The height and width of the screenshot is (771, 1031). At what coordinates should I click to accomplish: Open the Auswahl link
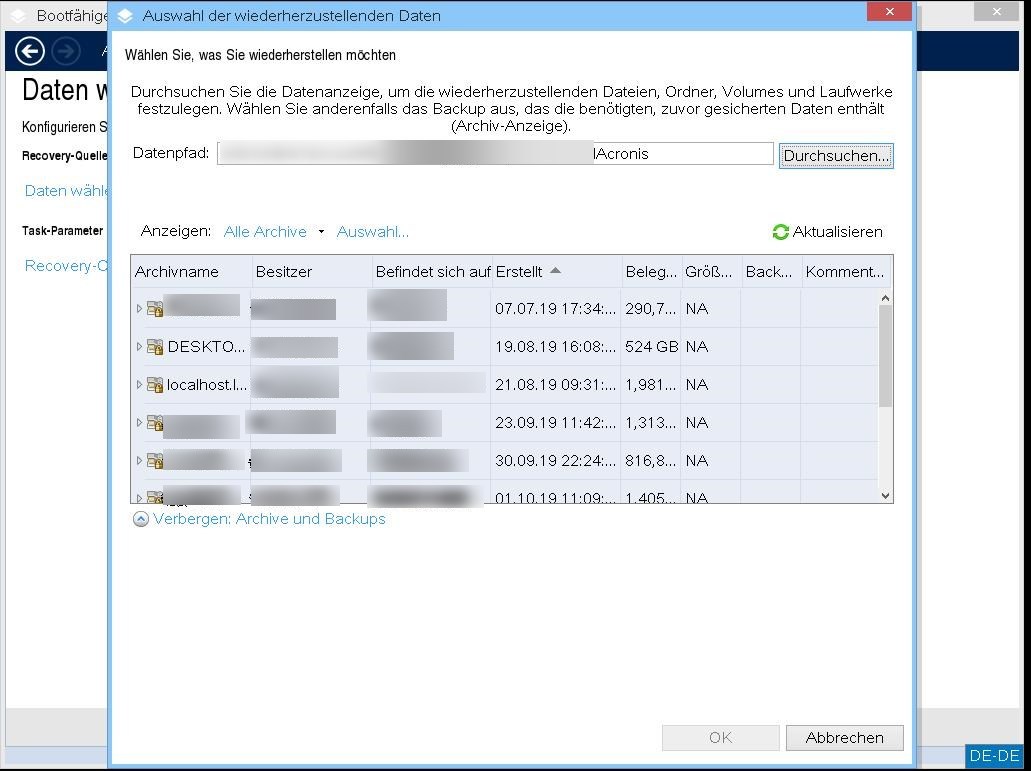(372, 231)
